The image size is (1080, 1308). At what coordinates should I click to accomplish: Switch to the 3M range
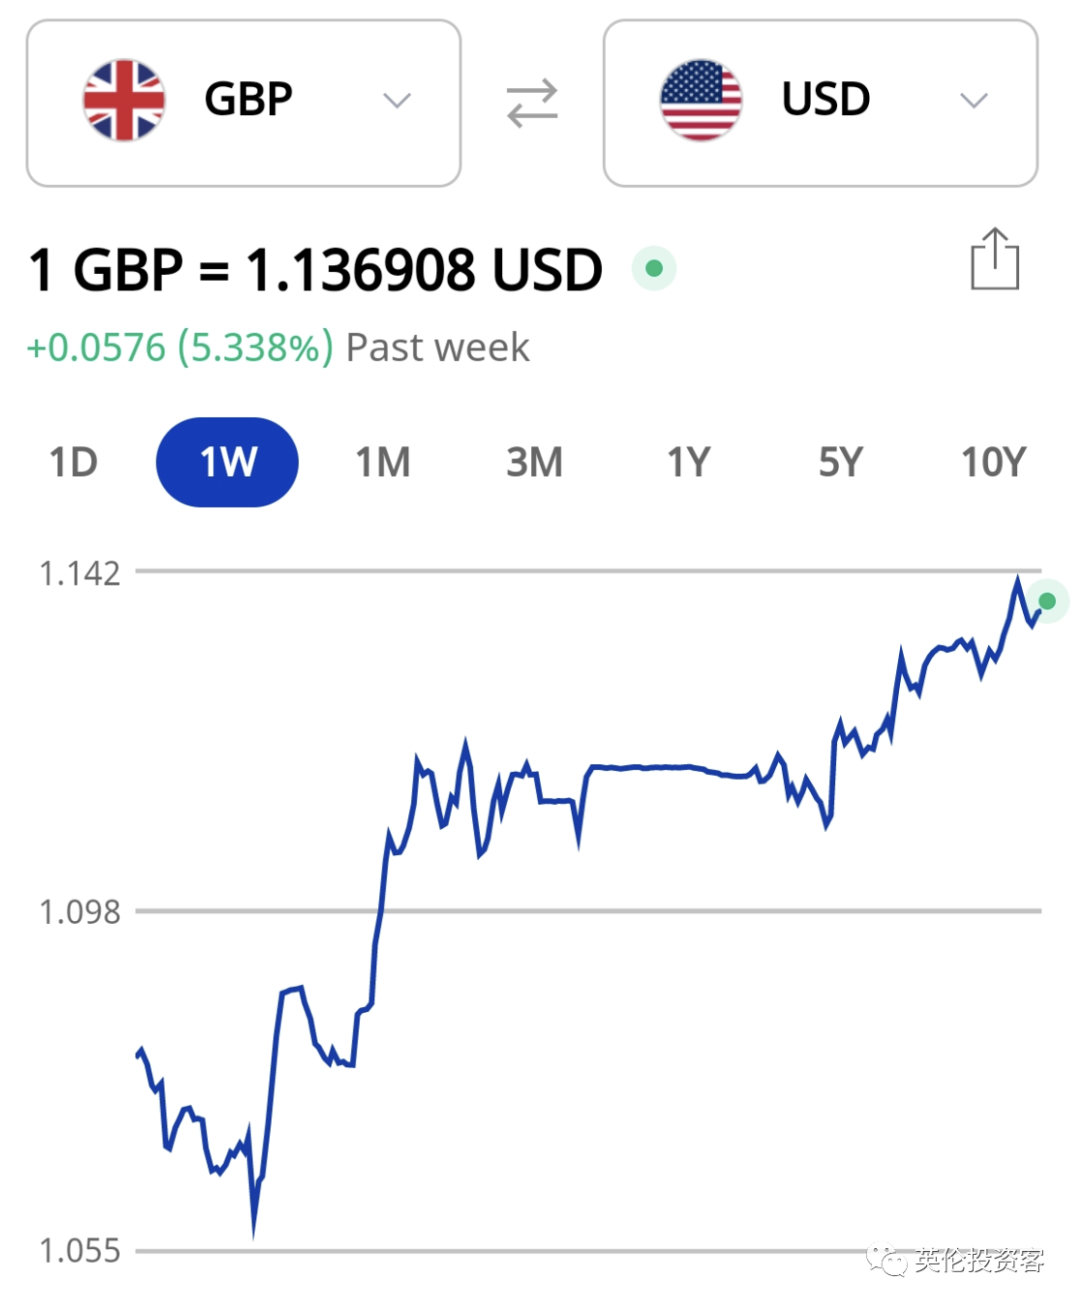point(535,462)
